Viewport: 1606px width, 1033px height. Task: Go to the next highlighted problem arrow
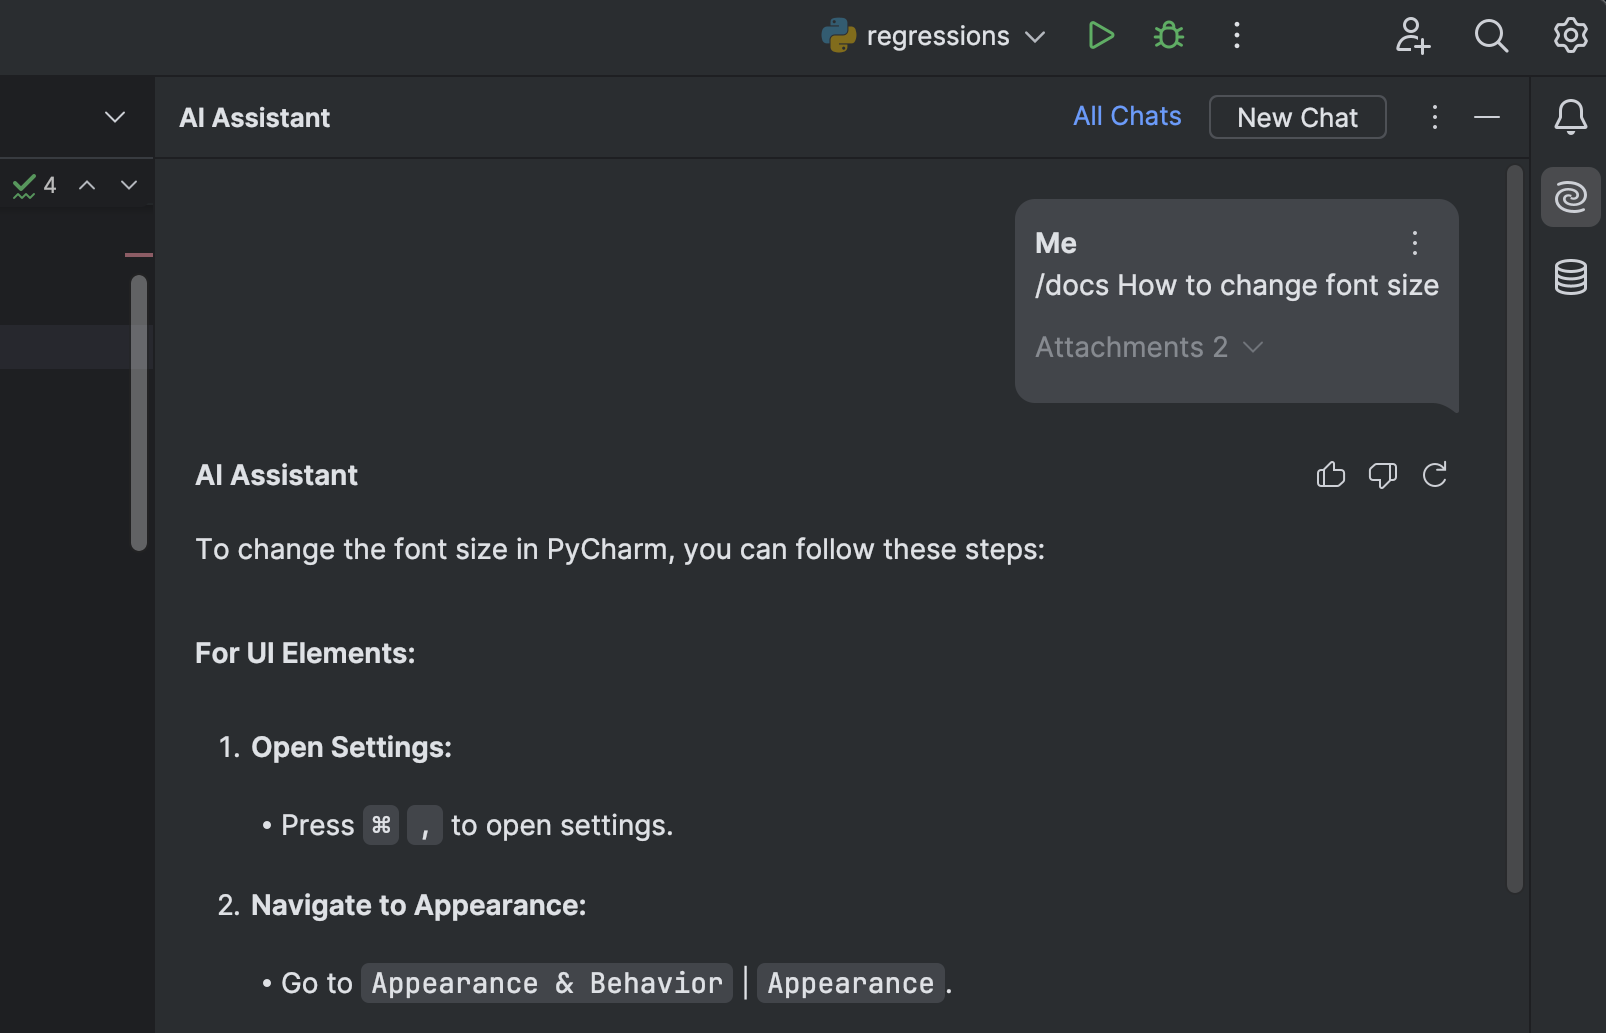(x=129, y=185)
